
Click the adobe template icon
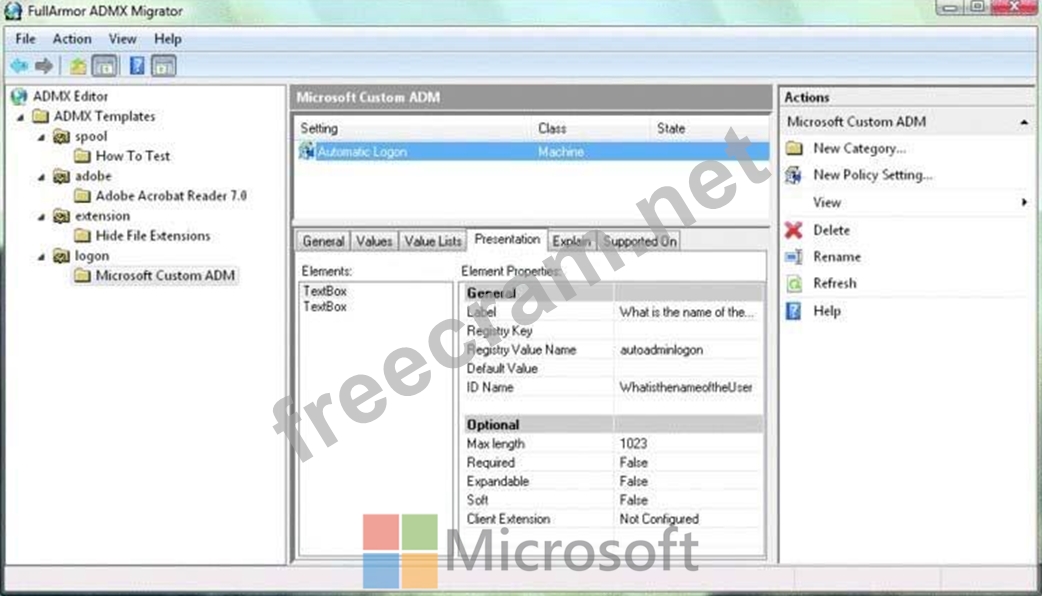pos(61,176)
